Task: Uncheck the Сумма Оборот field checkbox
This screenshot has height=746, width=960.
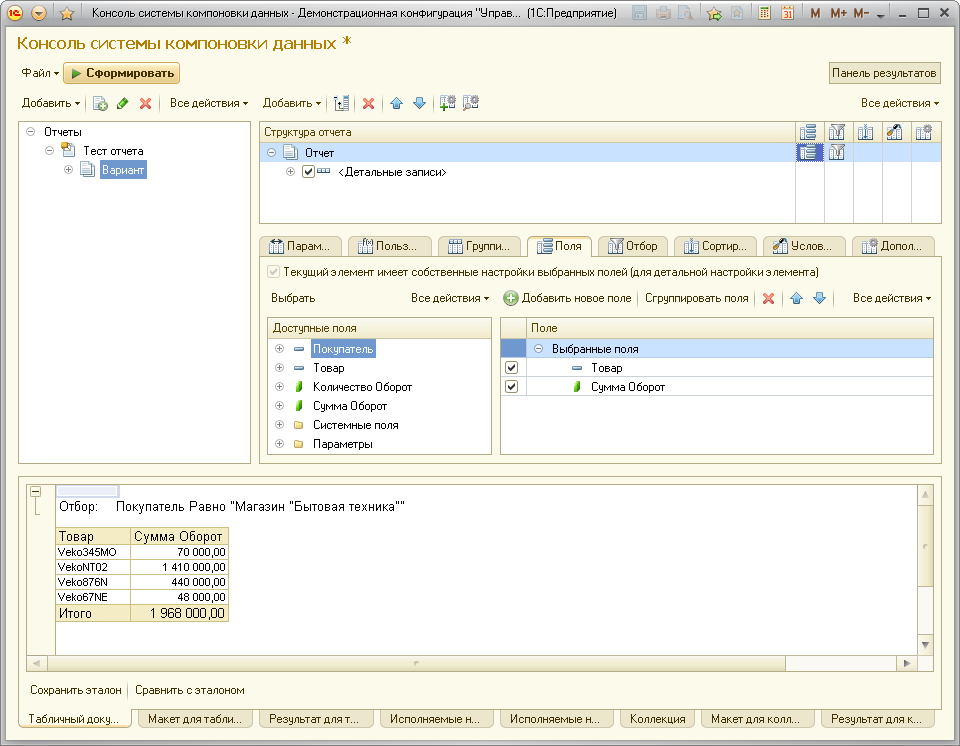Action: pyautogui.click(x=512, y=387)
